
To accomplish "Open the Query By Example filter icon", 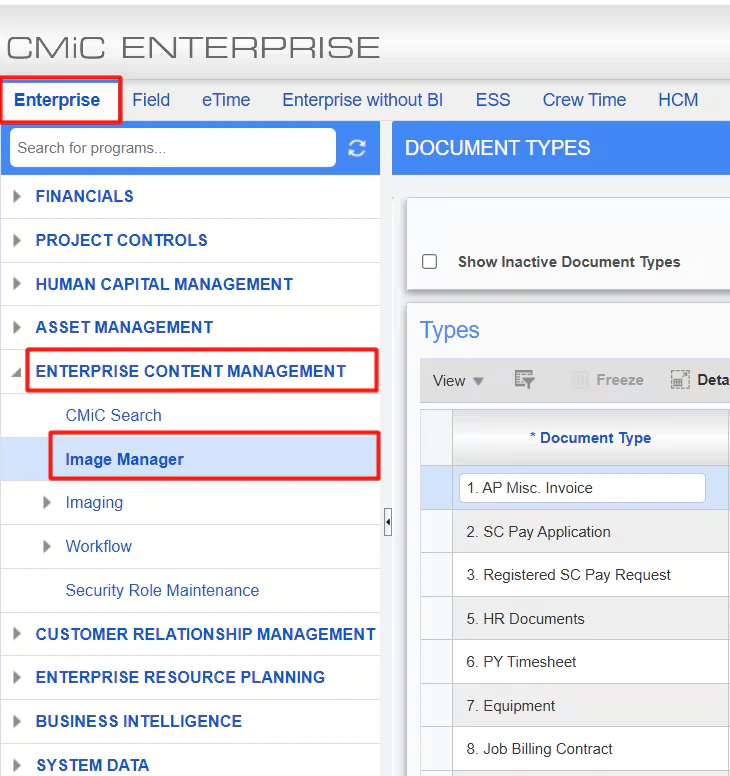I will pyautogui.click(x=524, y=380).
